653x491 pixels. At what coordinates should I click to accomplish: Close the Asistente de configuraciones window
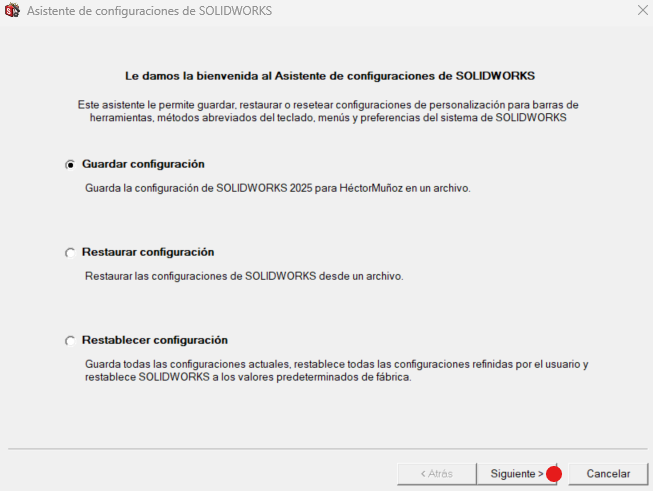coord(643,10)
